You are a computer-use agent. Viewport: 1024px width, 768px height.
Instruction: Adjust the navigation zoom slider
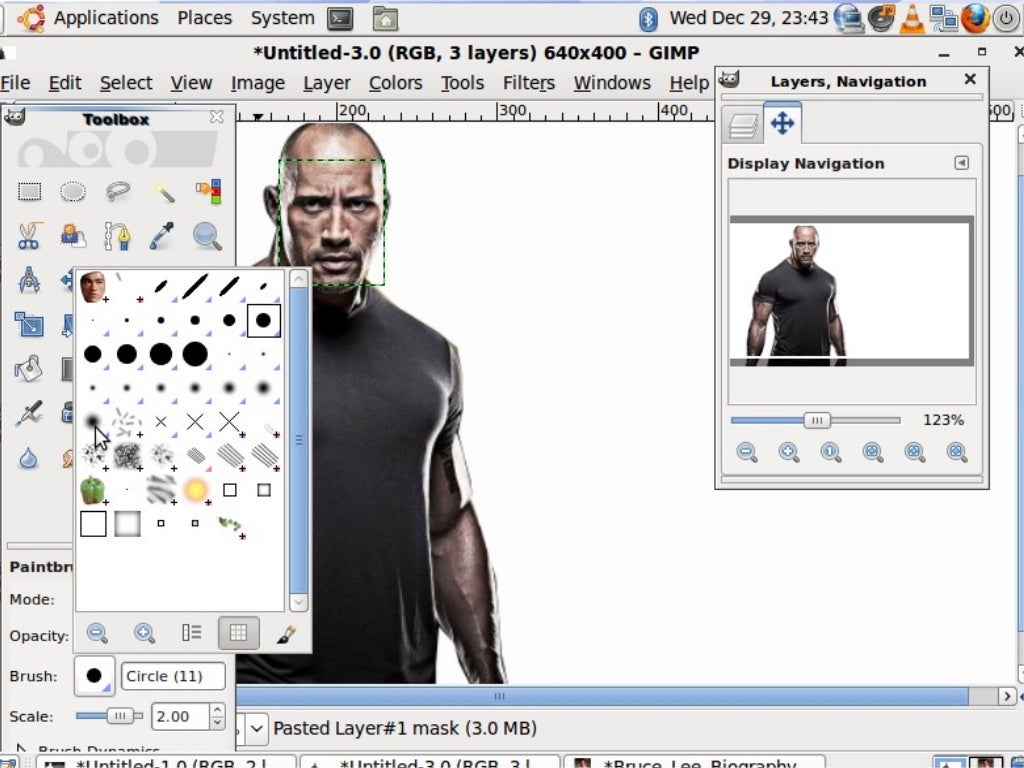point(816,420)
